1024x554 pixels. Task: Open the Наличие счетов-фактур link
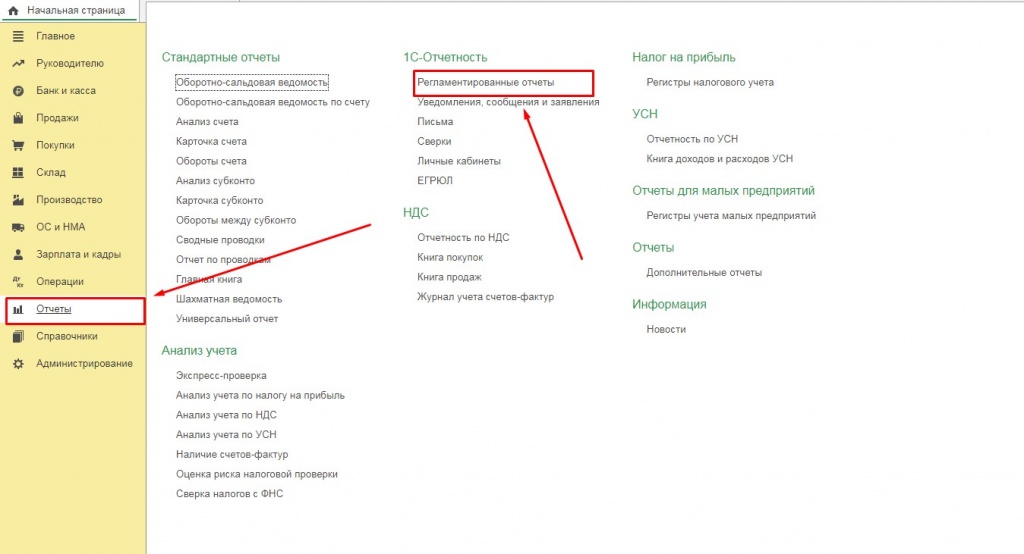click(232, 454)
